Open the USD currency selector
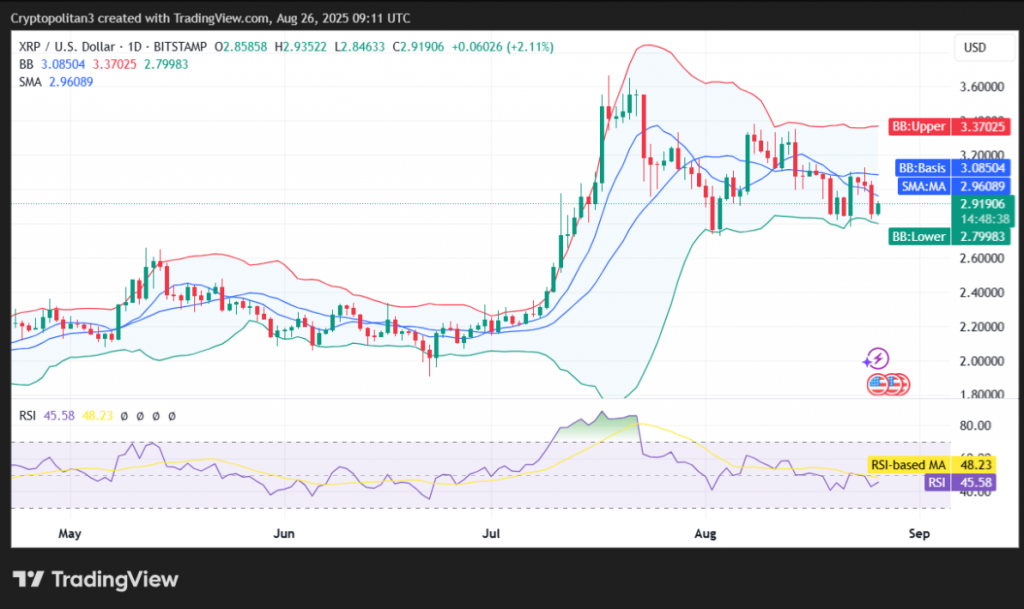 (x=974, y=47)
